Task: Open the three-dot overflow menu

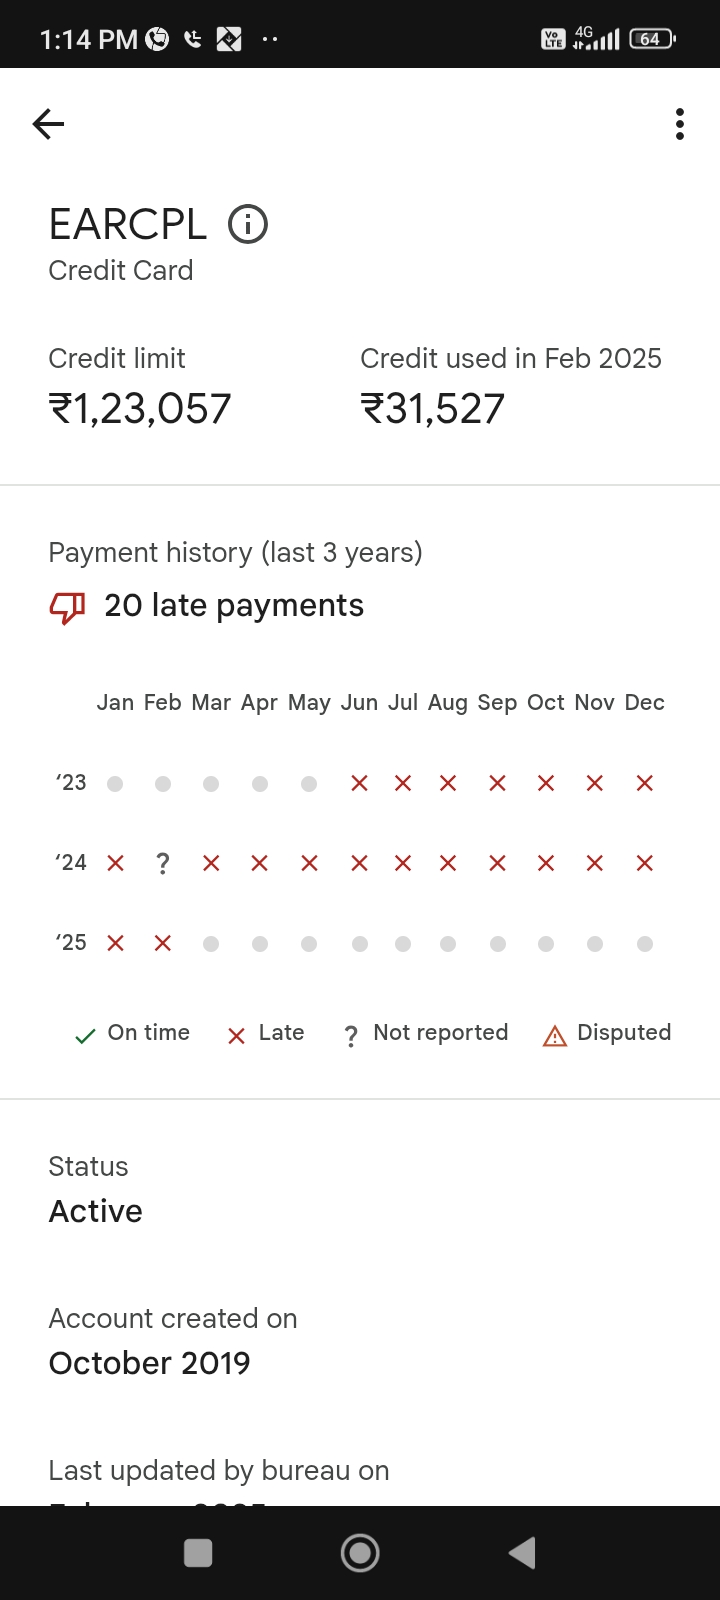Action: pos(680,124)
